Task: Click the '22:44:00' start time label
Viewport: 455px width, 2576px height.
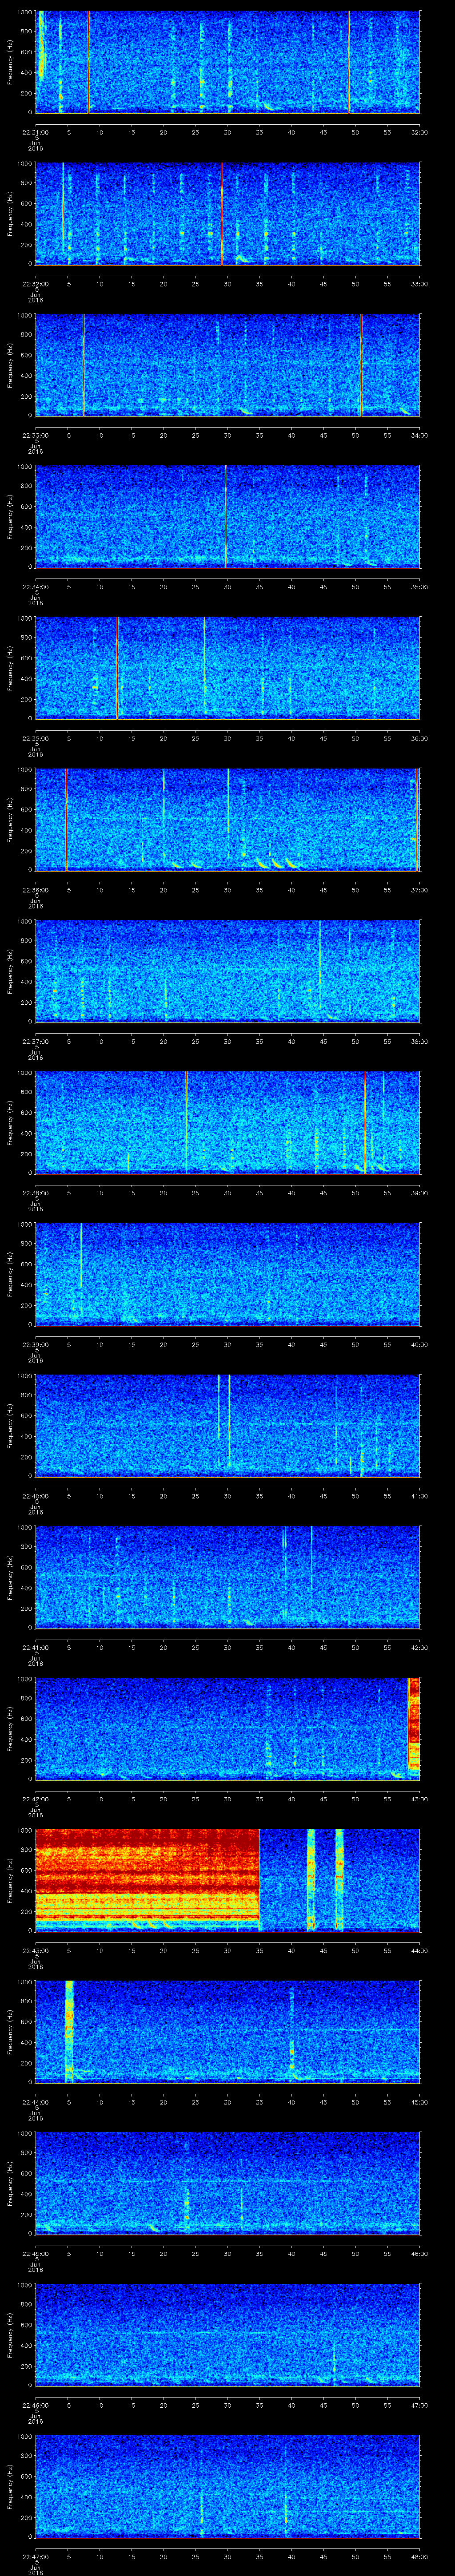Action: (x=35, y=2102)
